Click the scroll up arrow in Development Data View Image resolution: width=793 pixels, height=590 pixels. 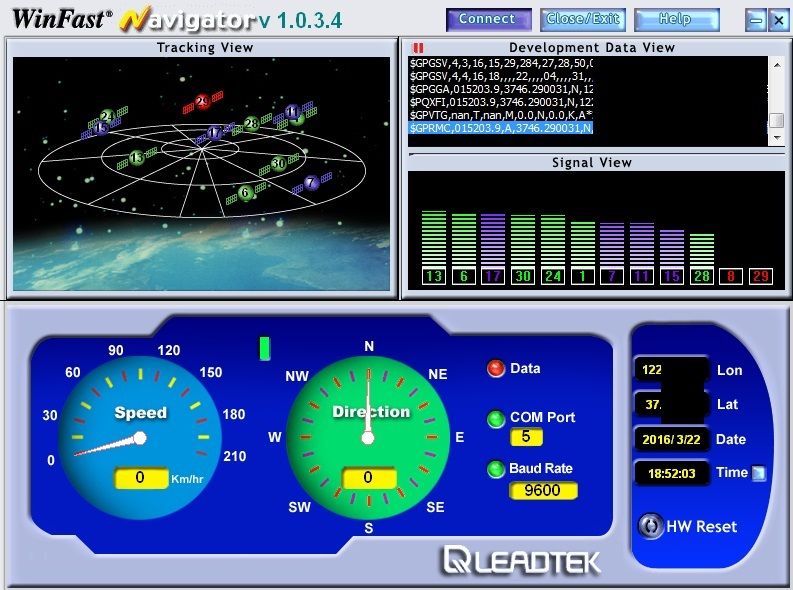tap(776, 64)
